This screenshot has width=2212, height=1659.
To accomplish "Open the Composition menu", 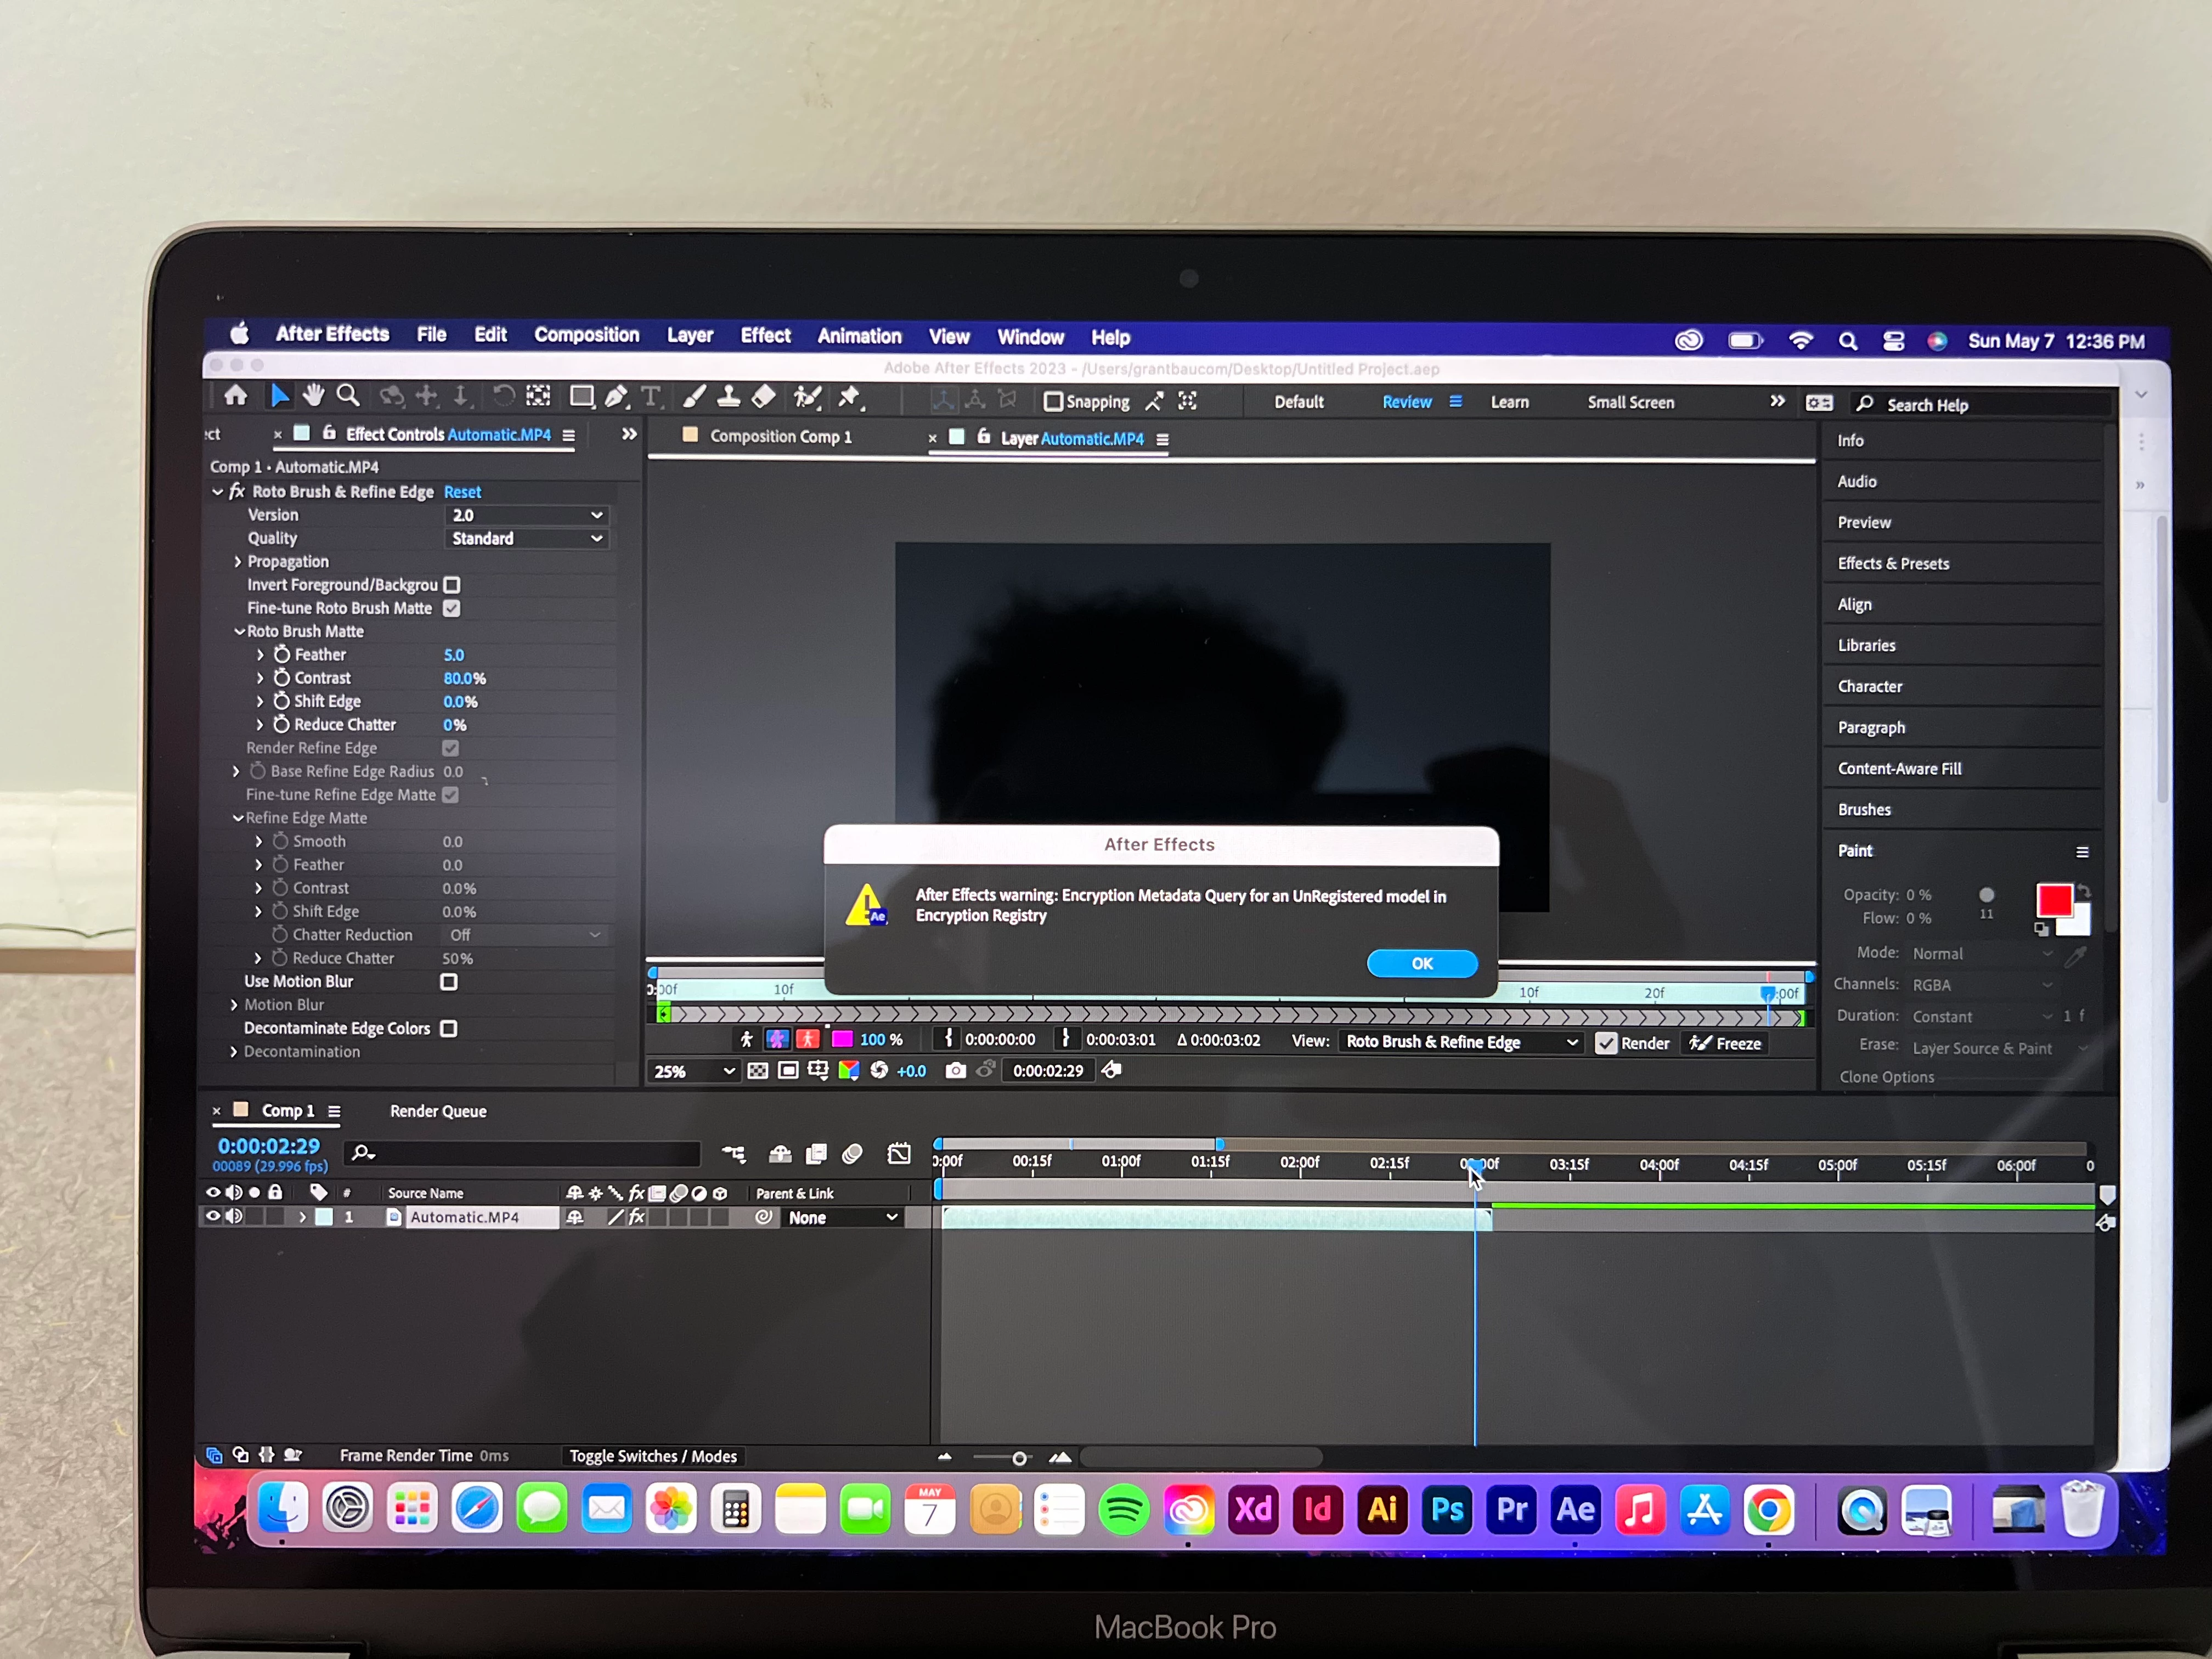I will [586, 336].
